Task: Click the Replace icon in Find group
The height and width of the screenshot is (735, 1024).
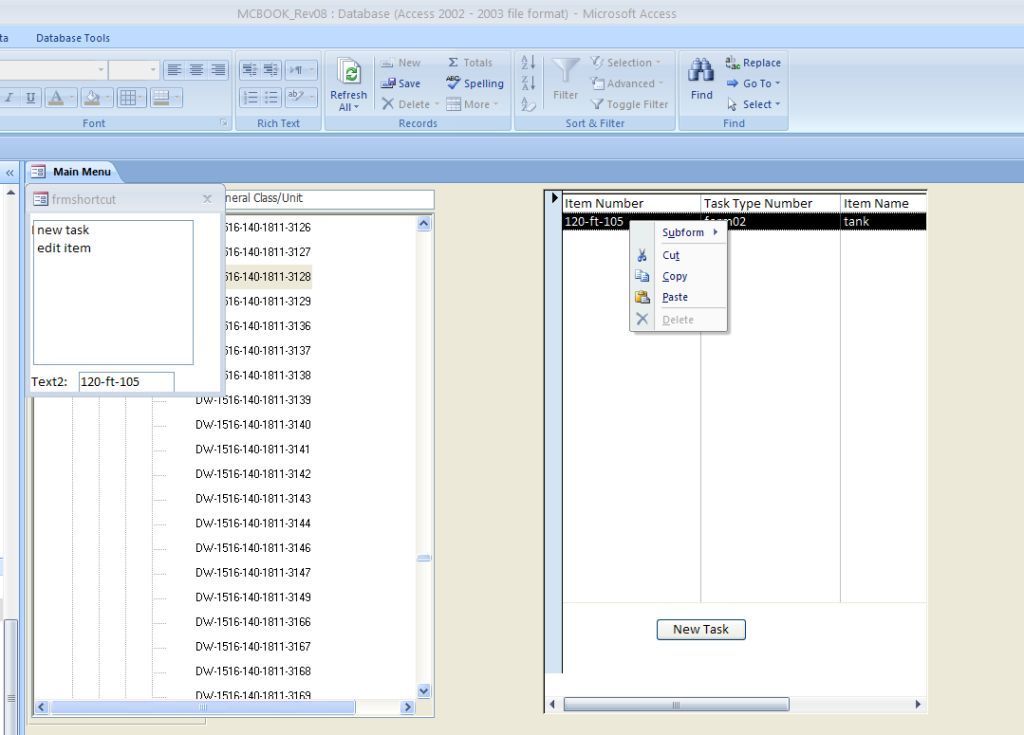Action: pyautogui.click(x=730, y=63)
